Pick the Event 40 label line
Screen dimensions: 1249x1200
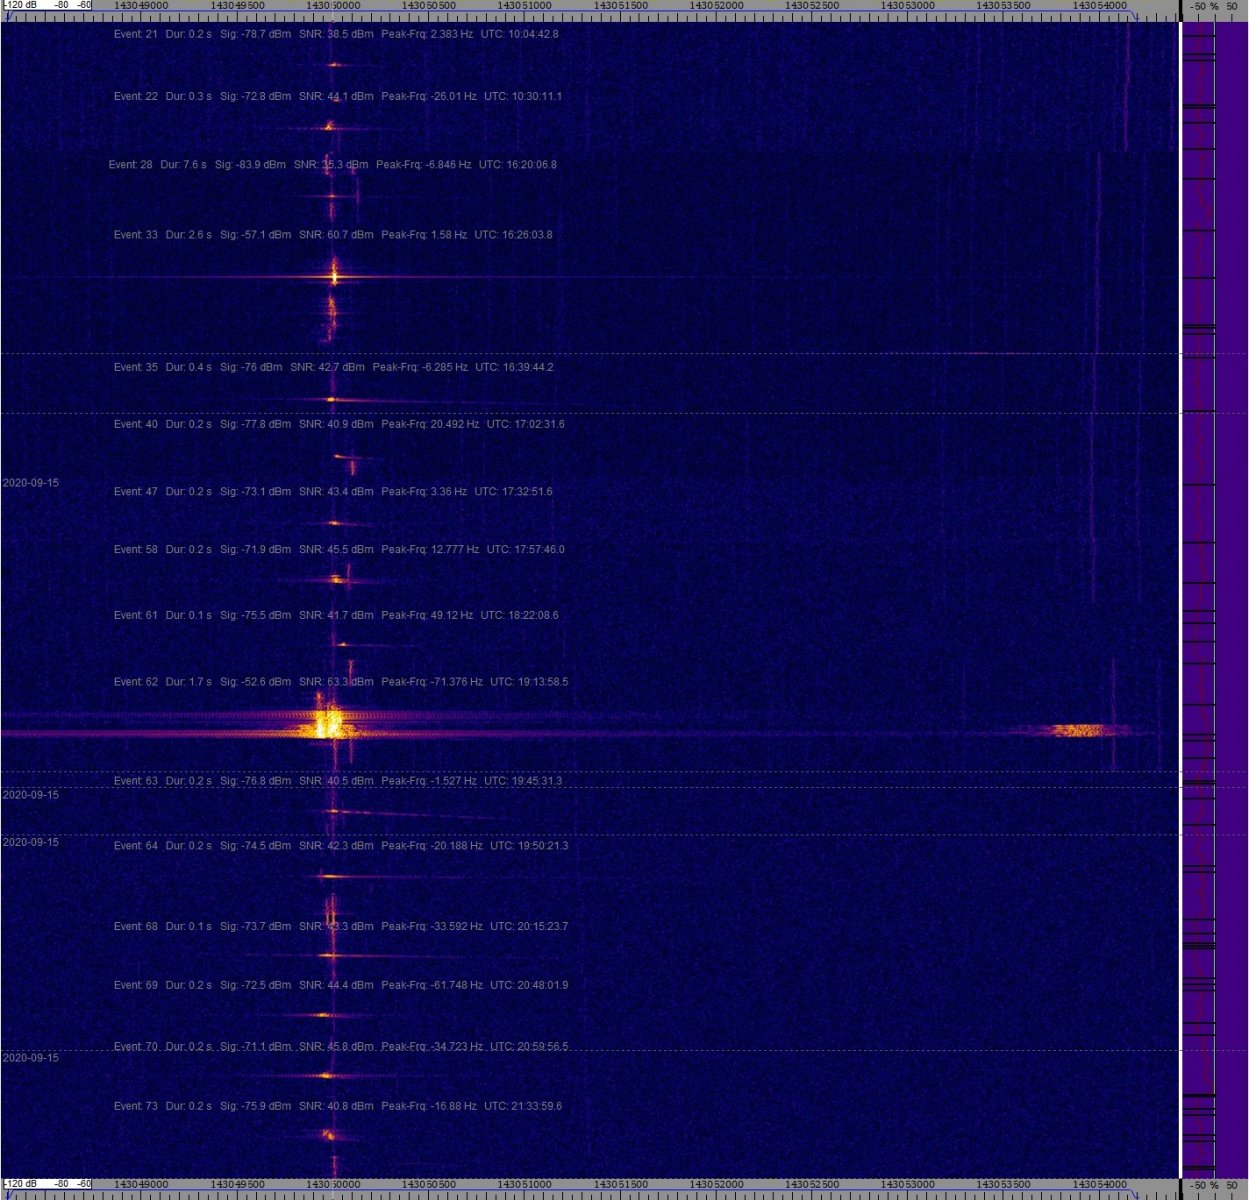[x=339, y=424]
